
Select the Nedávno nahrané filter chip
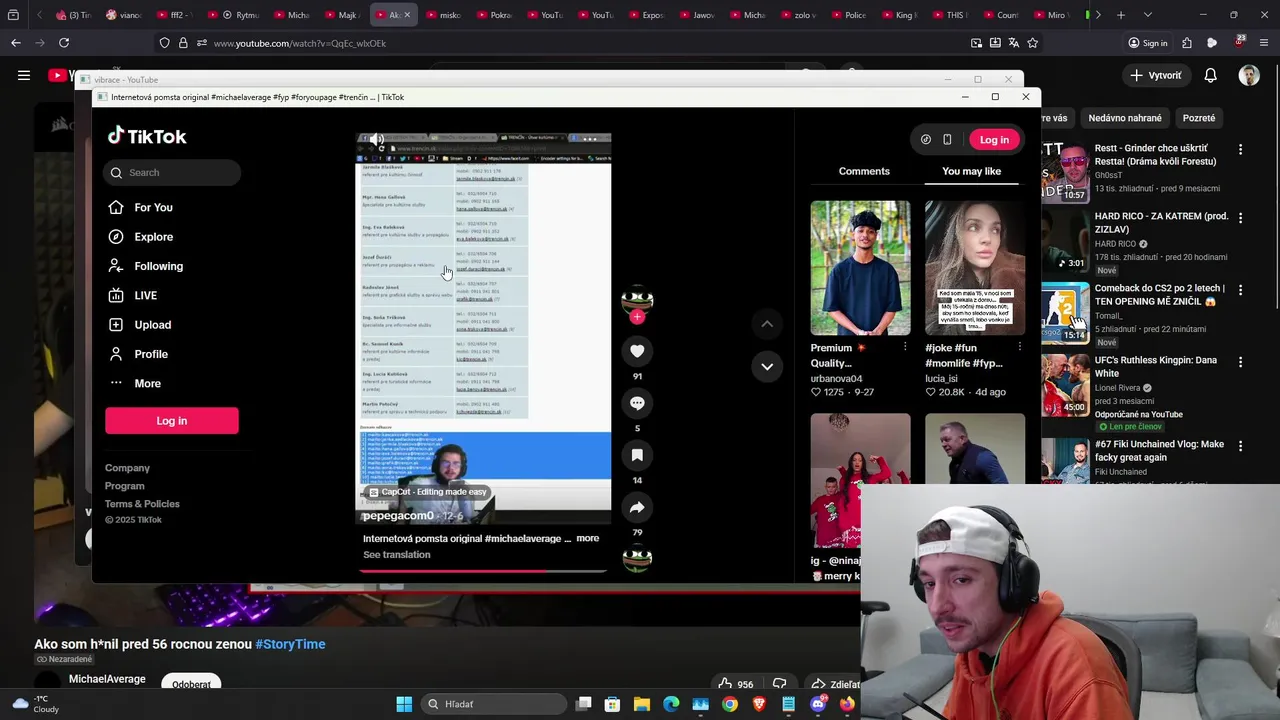[1125, 118]
